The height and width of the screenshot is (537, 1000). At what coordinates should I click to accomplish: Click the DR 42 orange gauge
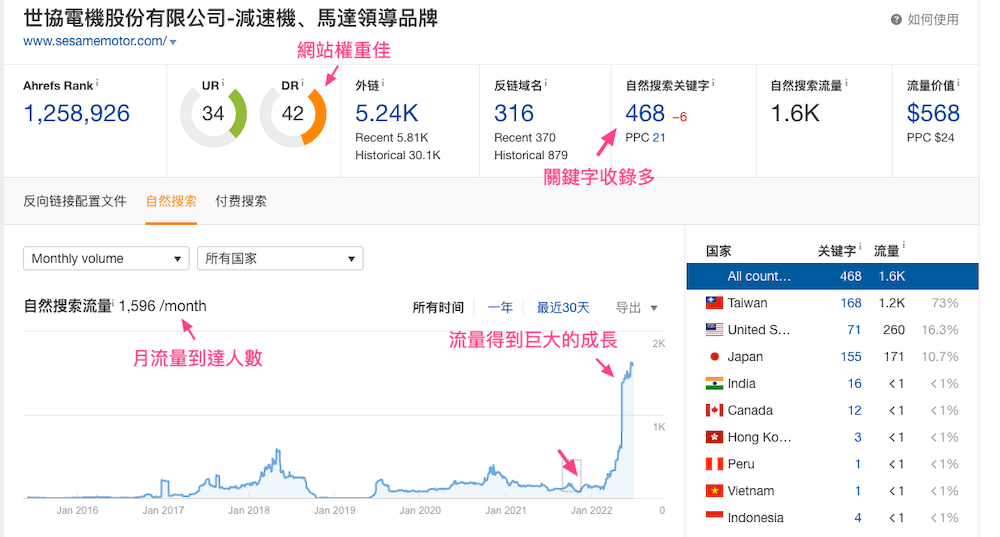coord(293,115)
